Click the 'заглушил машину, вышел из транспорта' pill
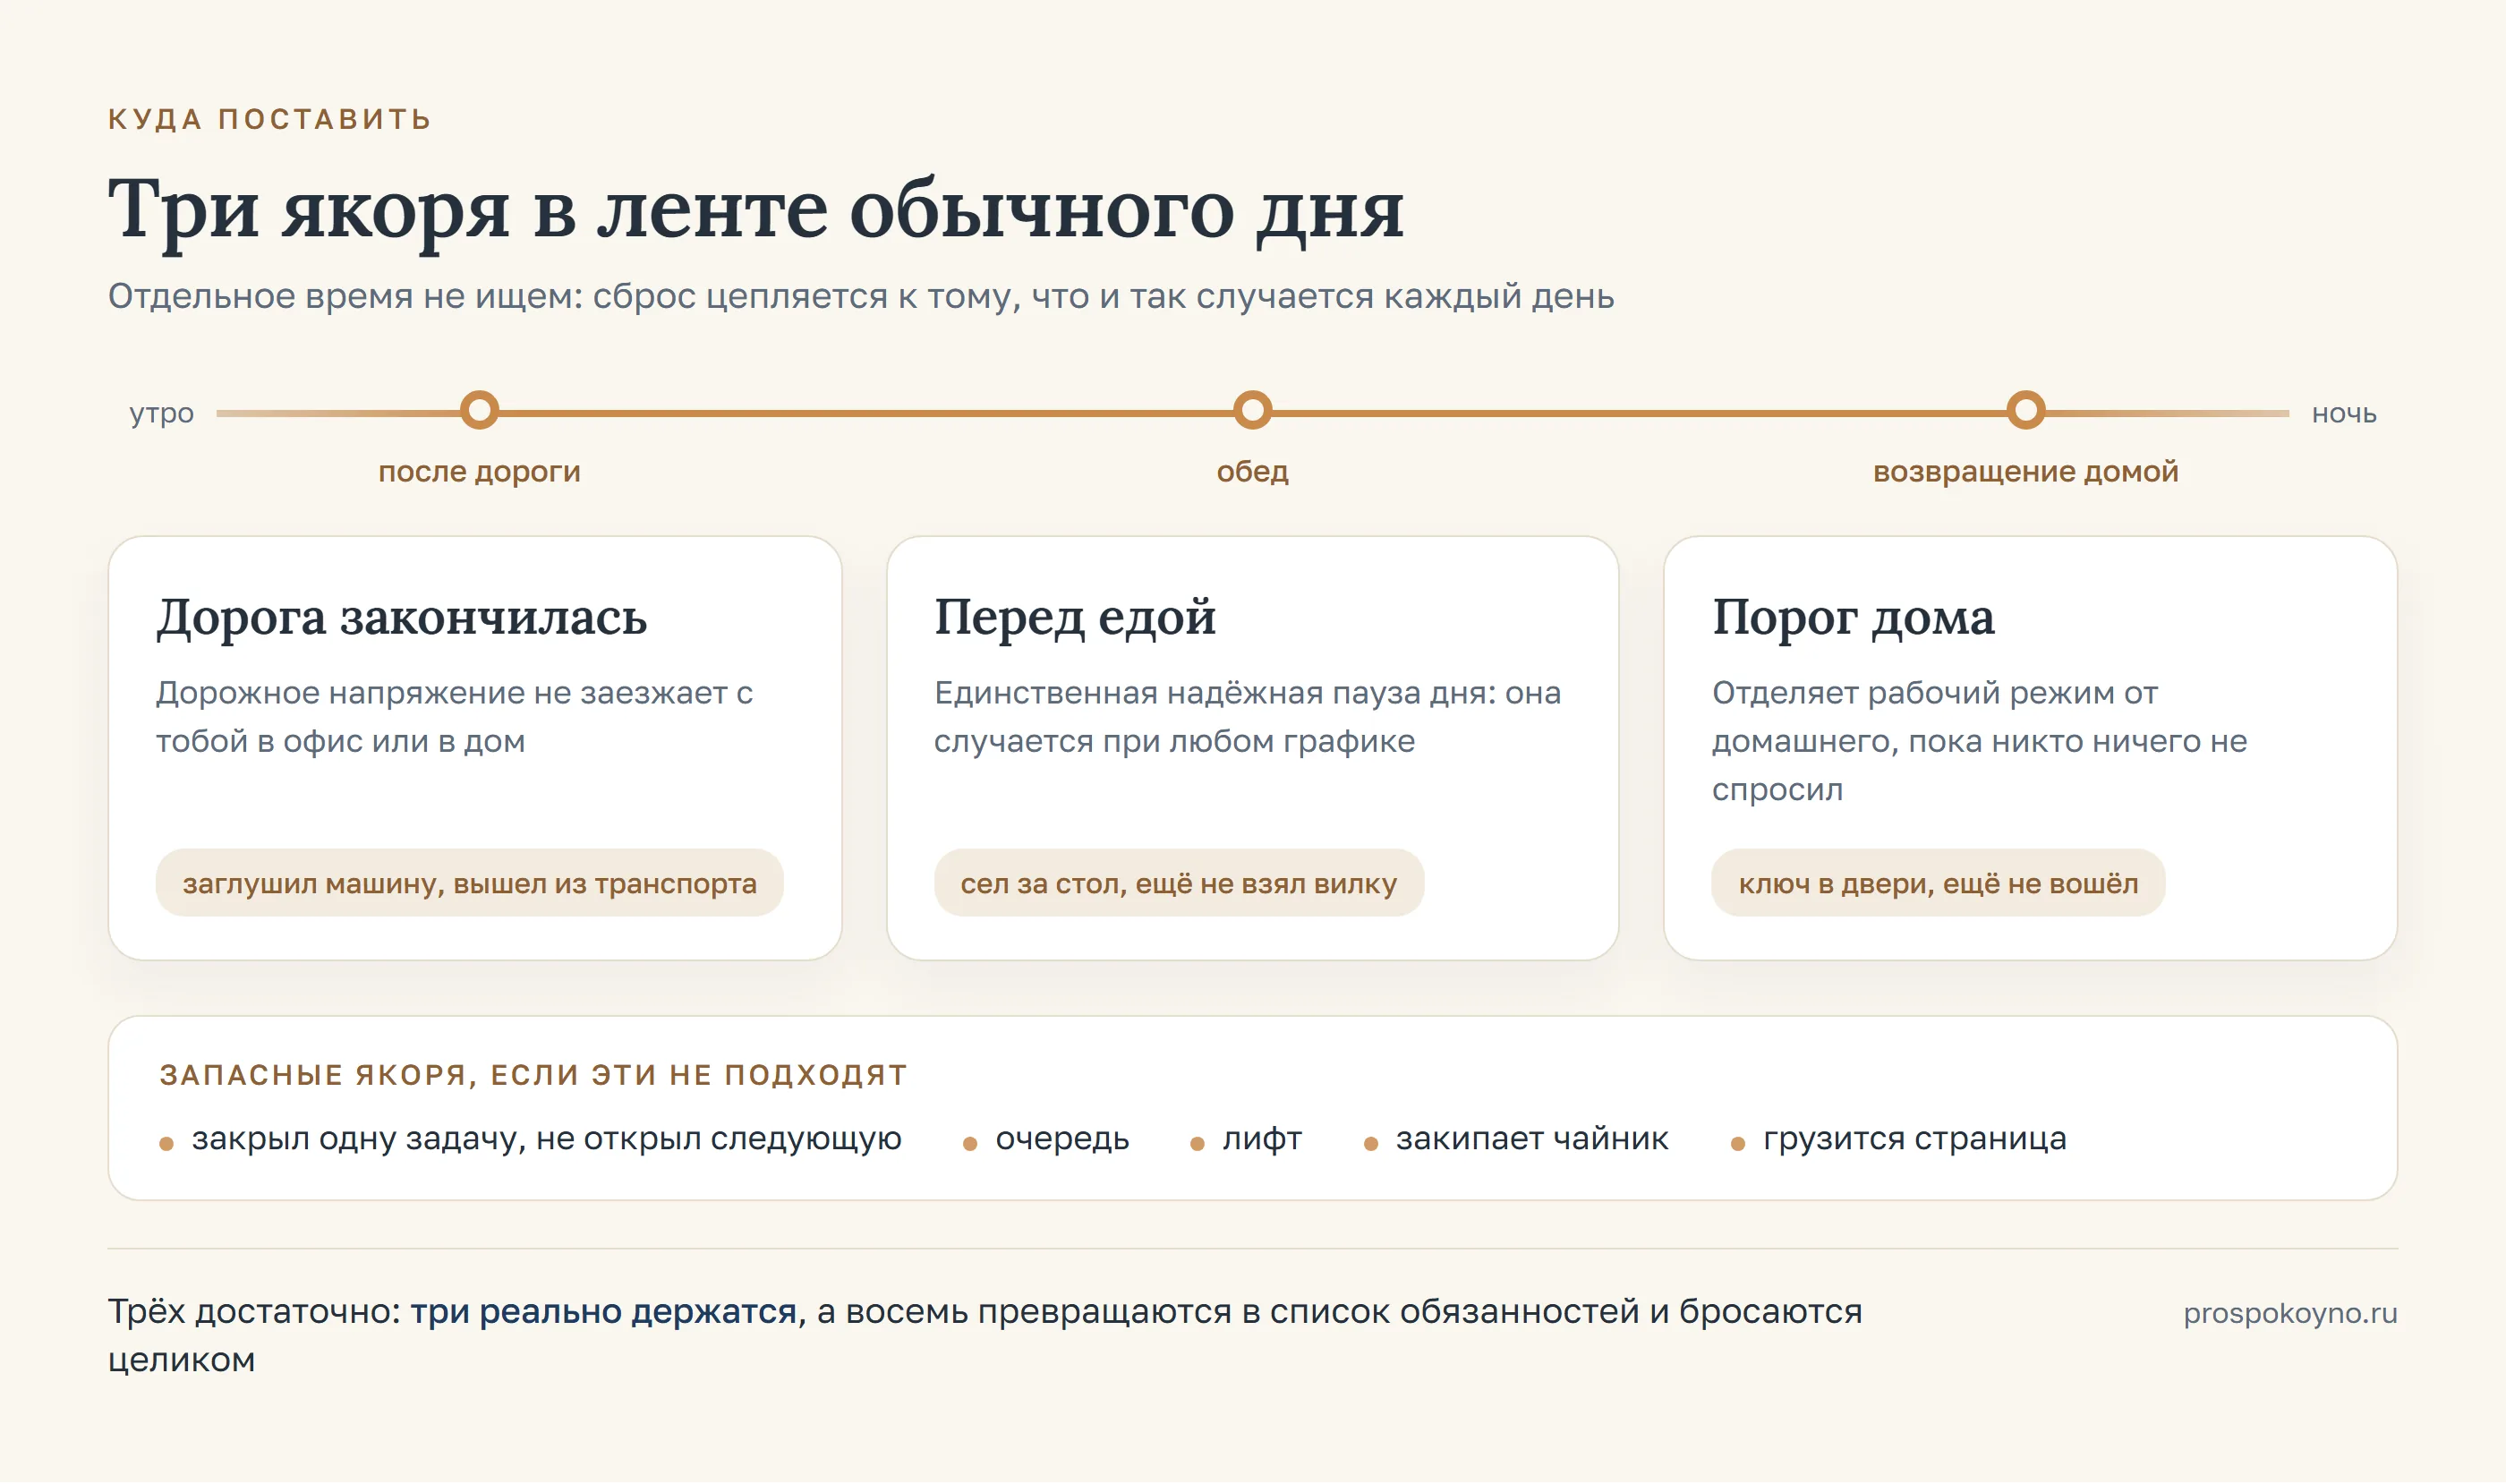2506x1484 pixels. [469, 883]
